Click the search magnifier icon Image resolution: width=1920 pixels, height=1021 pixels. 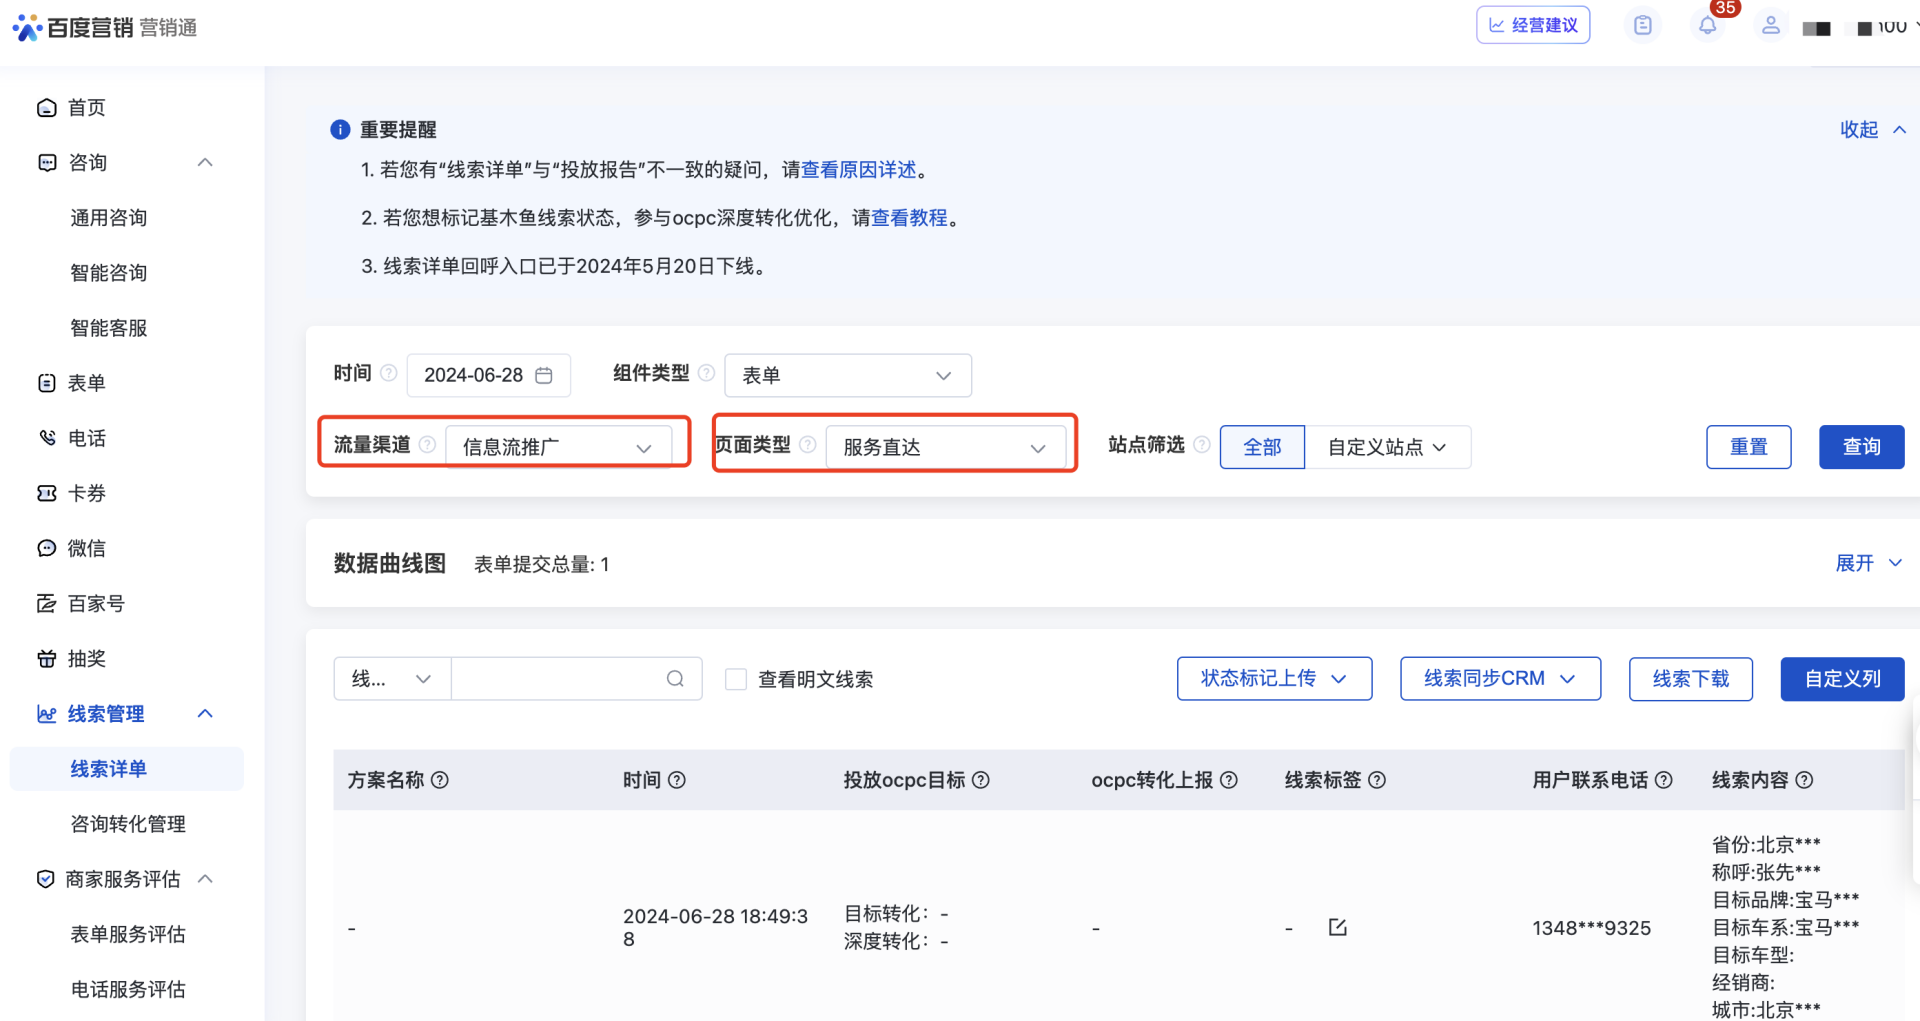[675, 679]
